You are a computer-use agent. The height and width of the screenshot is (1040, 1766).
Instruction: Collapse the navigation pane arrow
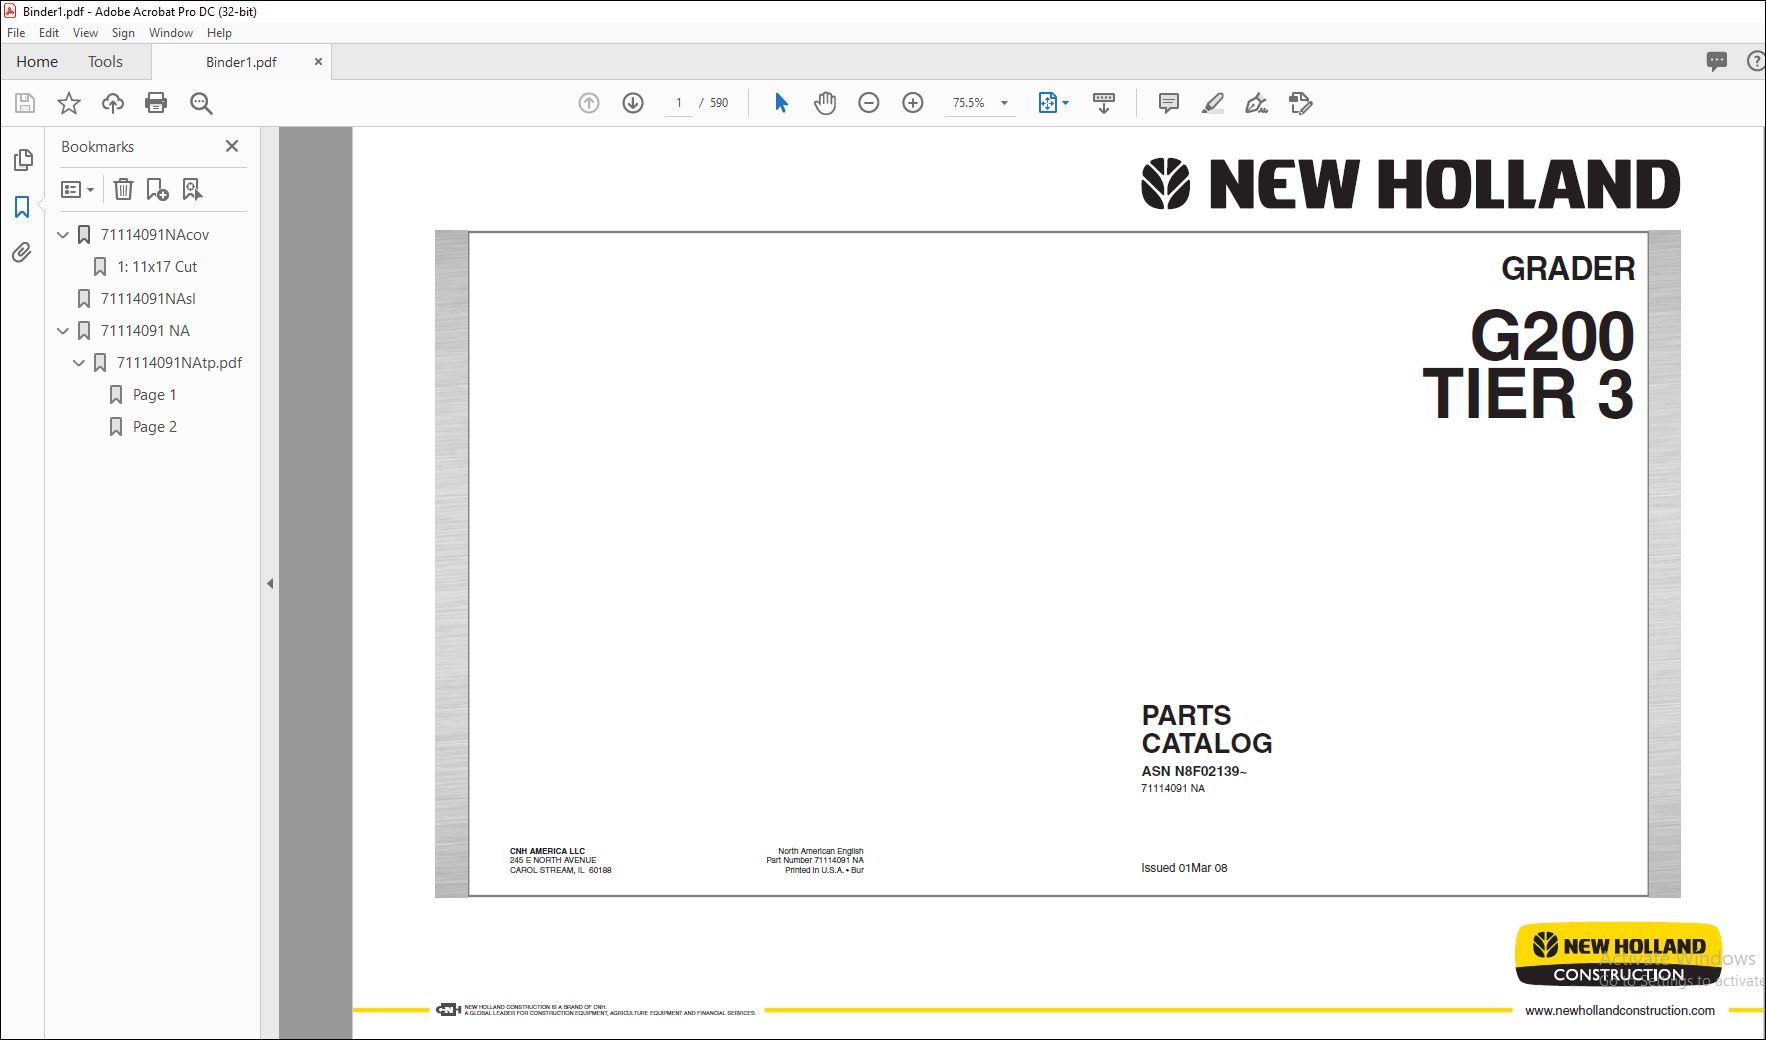coord(270,583)
